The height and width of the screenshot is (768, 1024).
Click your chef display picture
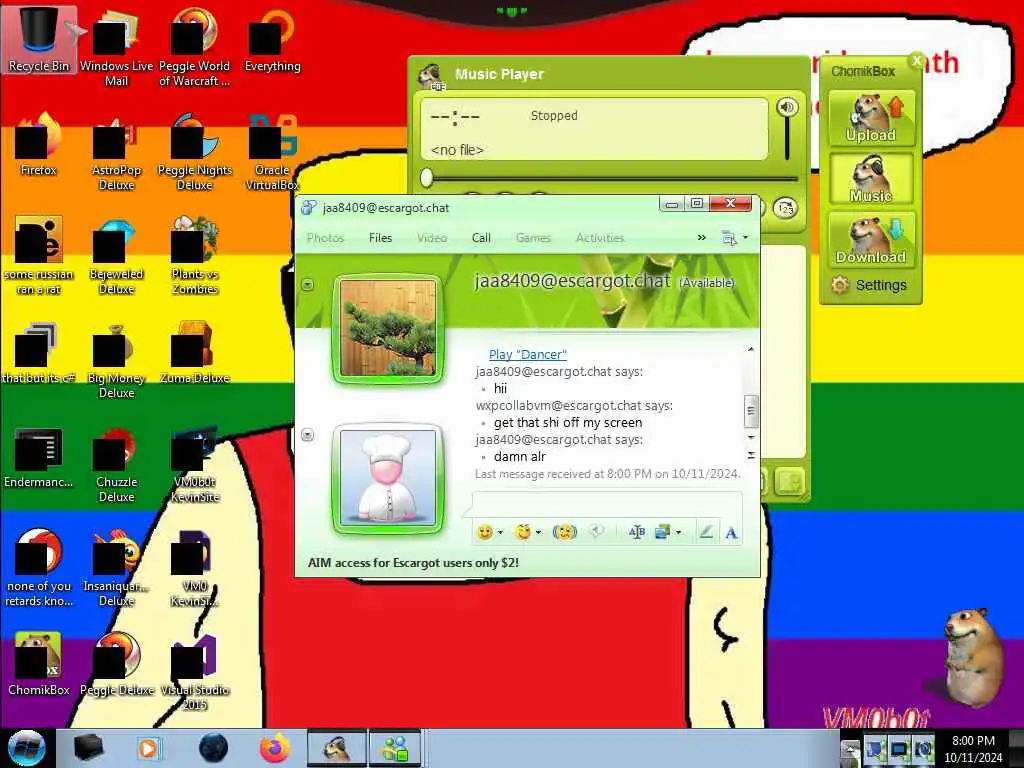(388, 477)
